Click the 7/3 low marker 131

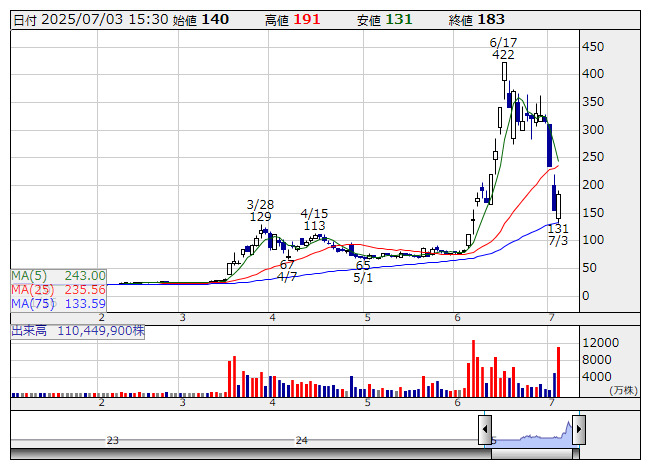[x=558, y=229]
